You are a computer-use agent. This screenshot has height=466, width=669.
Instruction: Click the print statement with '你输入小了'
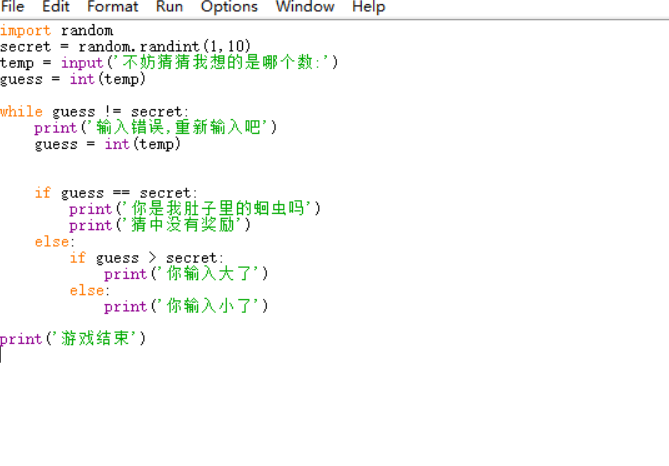[186, 306]
